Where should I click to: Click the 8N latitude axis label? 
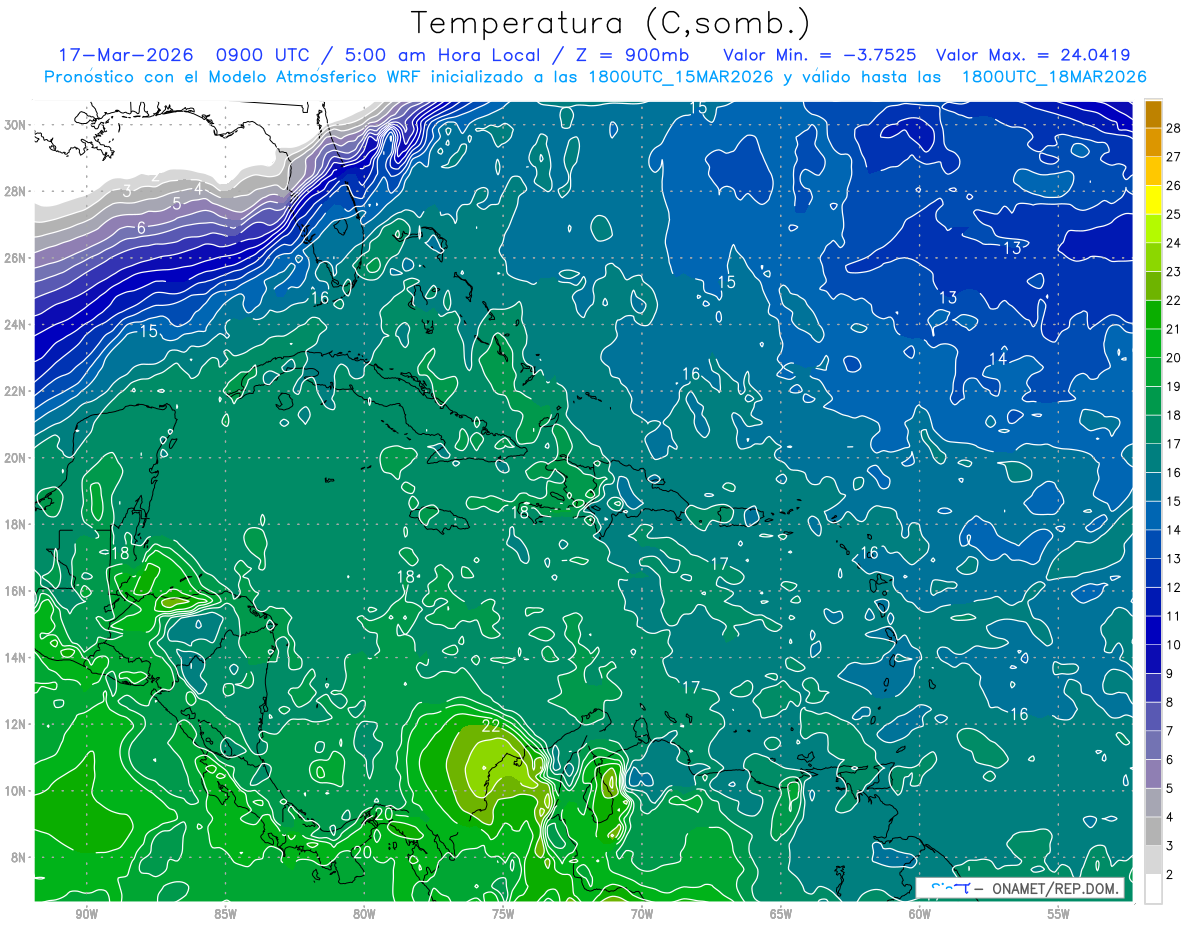[19, 857]
